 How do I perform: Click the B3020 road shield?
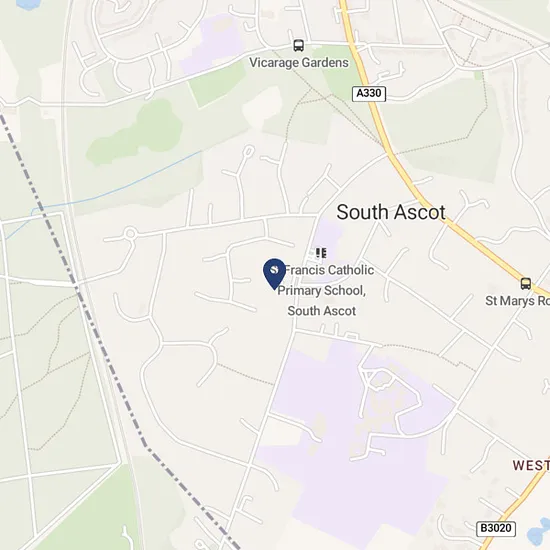[x=496, y=528]
